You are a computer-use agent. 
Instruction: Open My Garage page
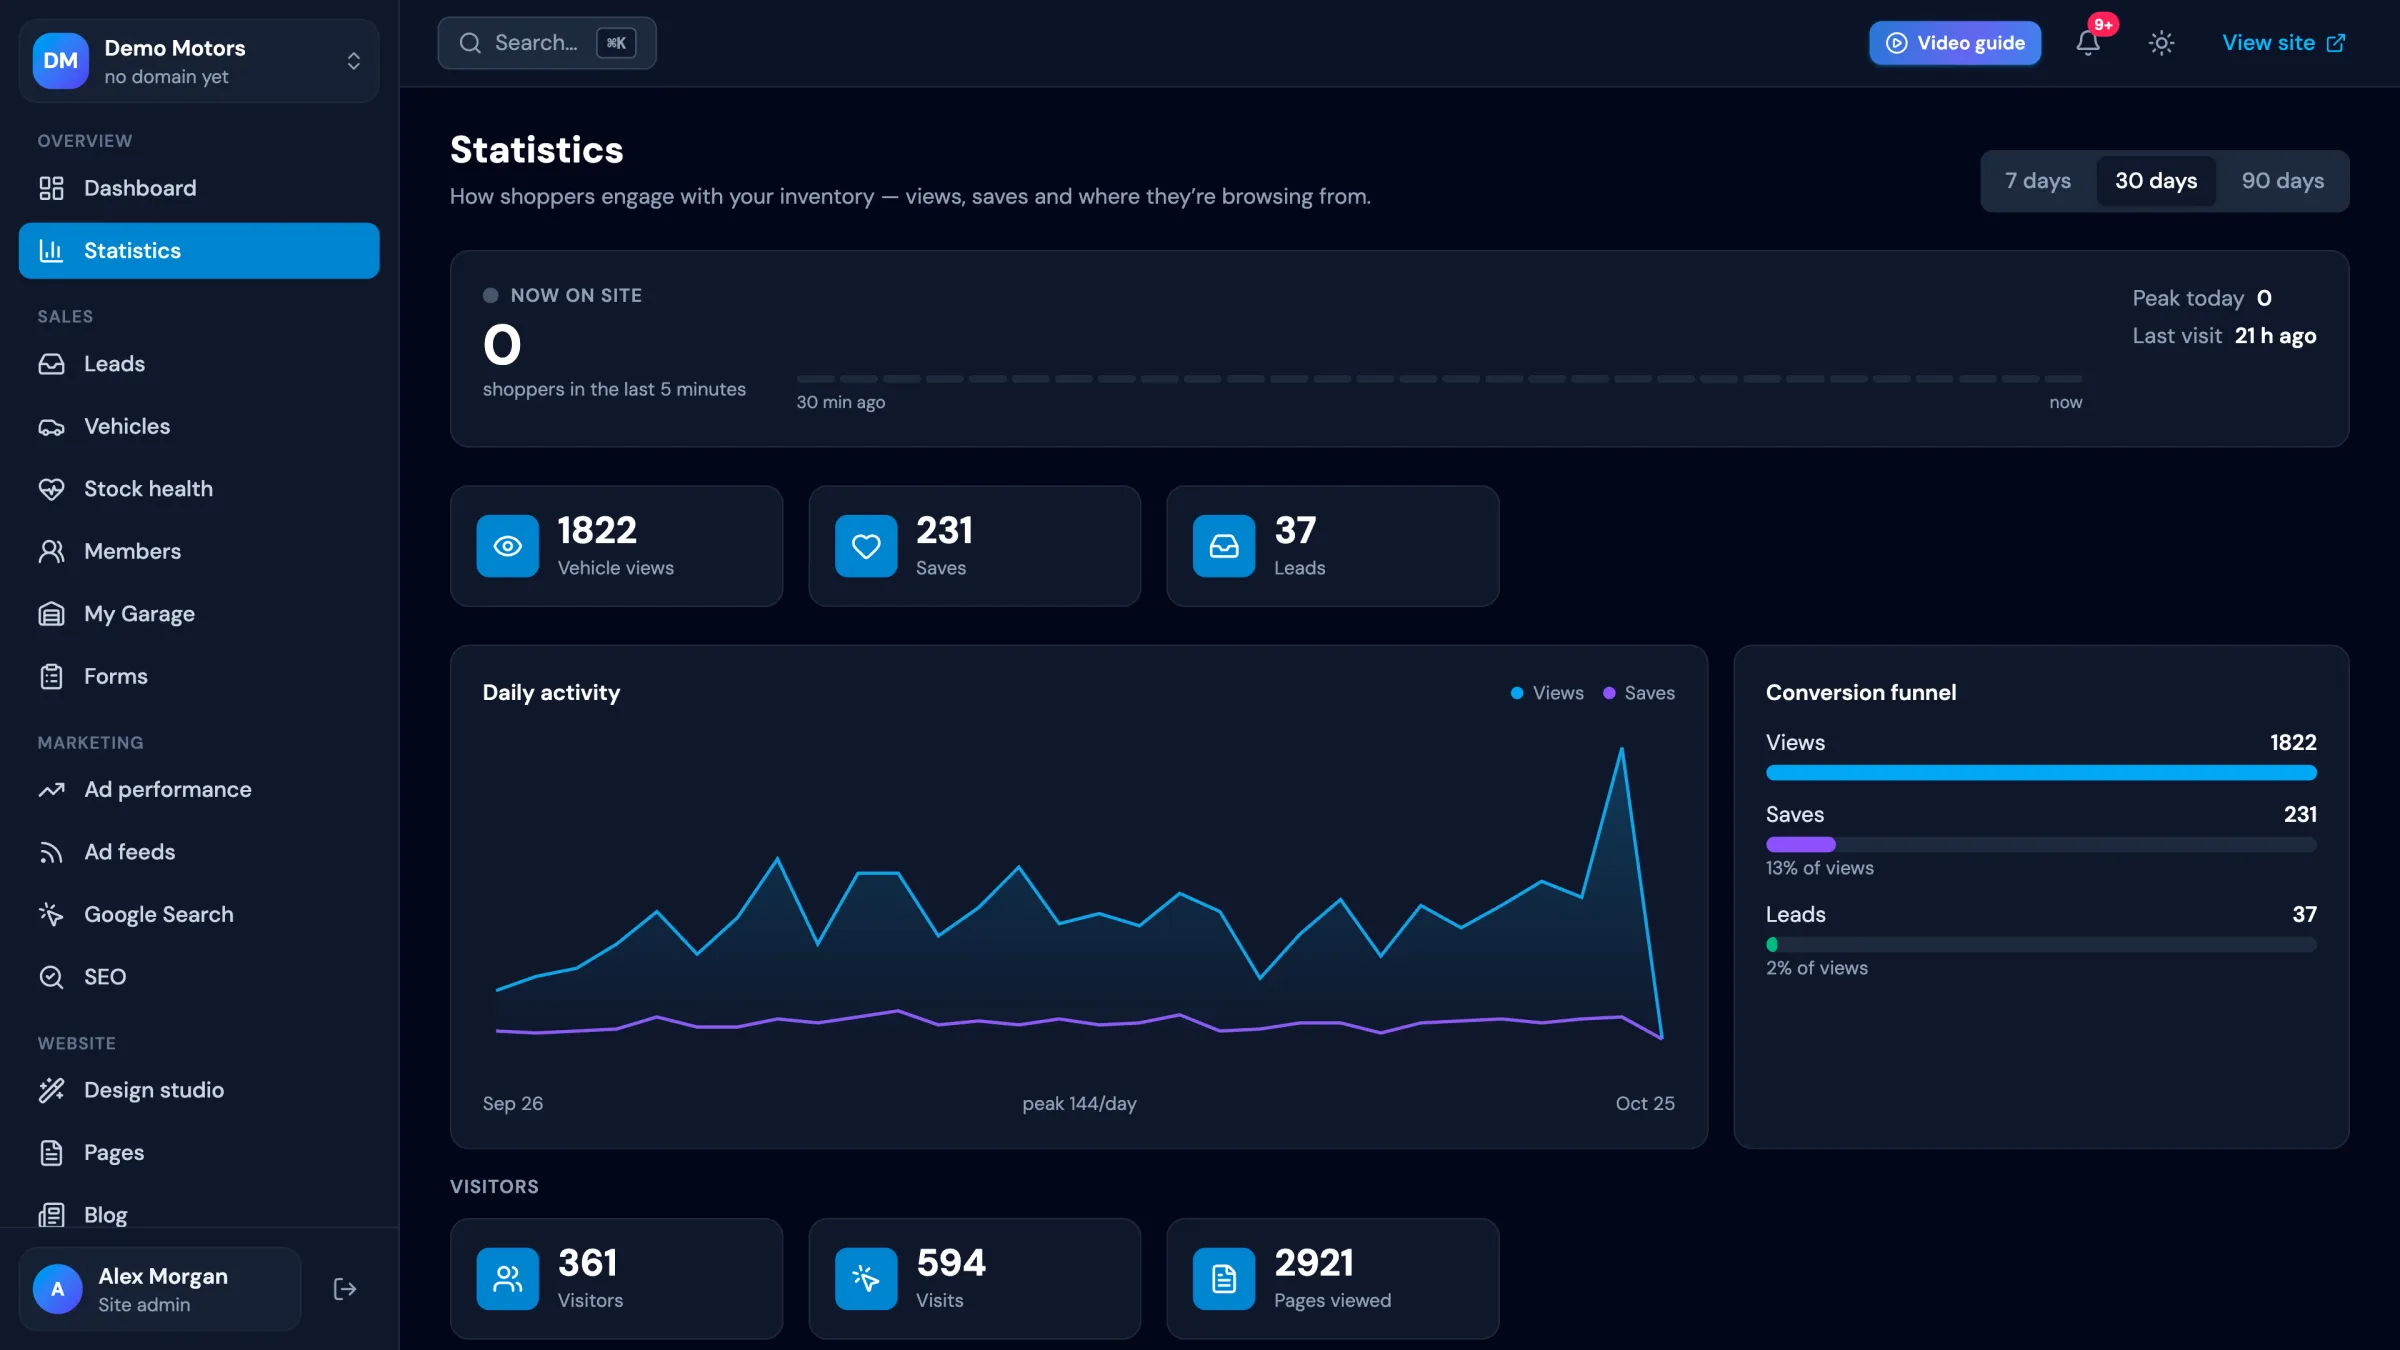tap(199, 614)
